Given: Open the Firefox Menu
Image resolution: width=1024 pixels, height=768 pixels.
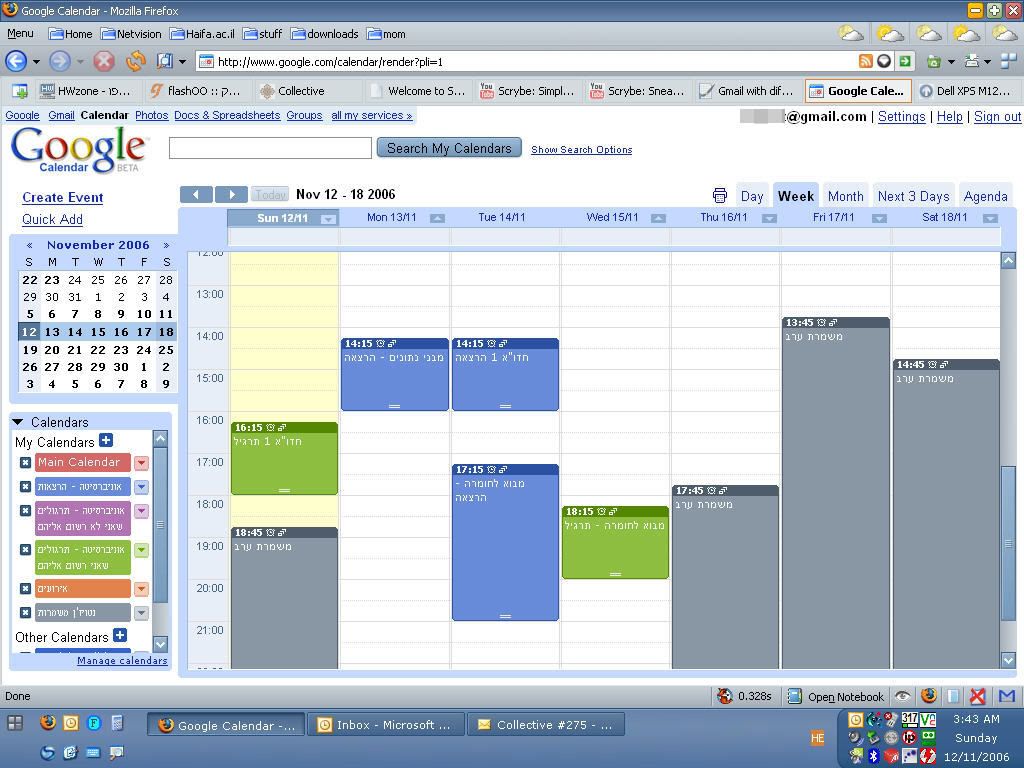Looking at the screenshot, I should point(20,33).
